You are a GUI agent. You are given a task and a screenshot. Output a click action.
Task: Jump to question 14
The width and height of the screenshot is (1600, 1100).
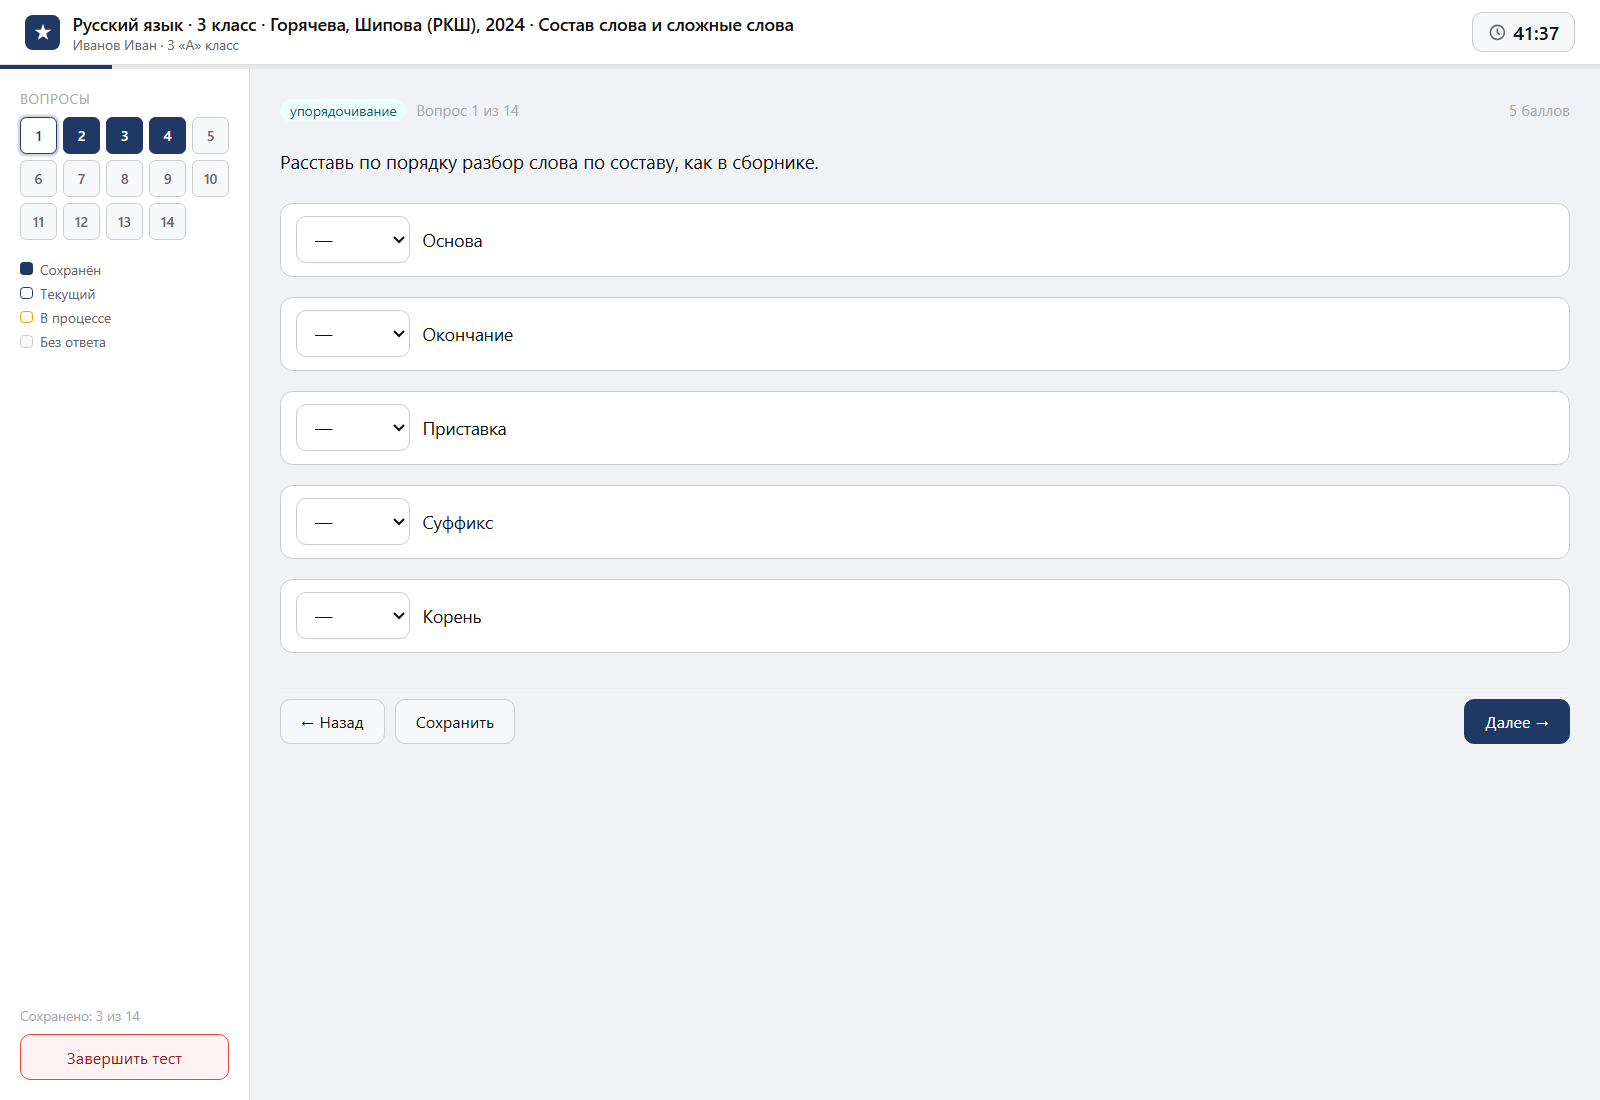tap(167, 222)
